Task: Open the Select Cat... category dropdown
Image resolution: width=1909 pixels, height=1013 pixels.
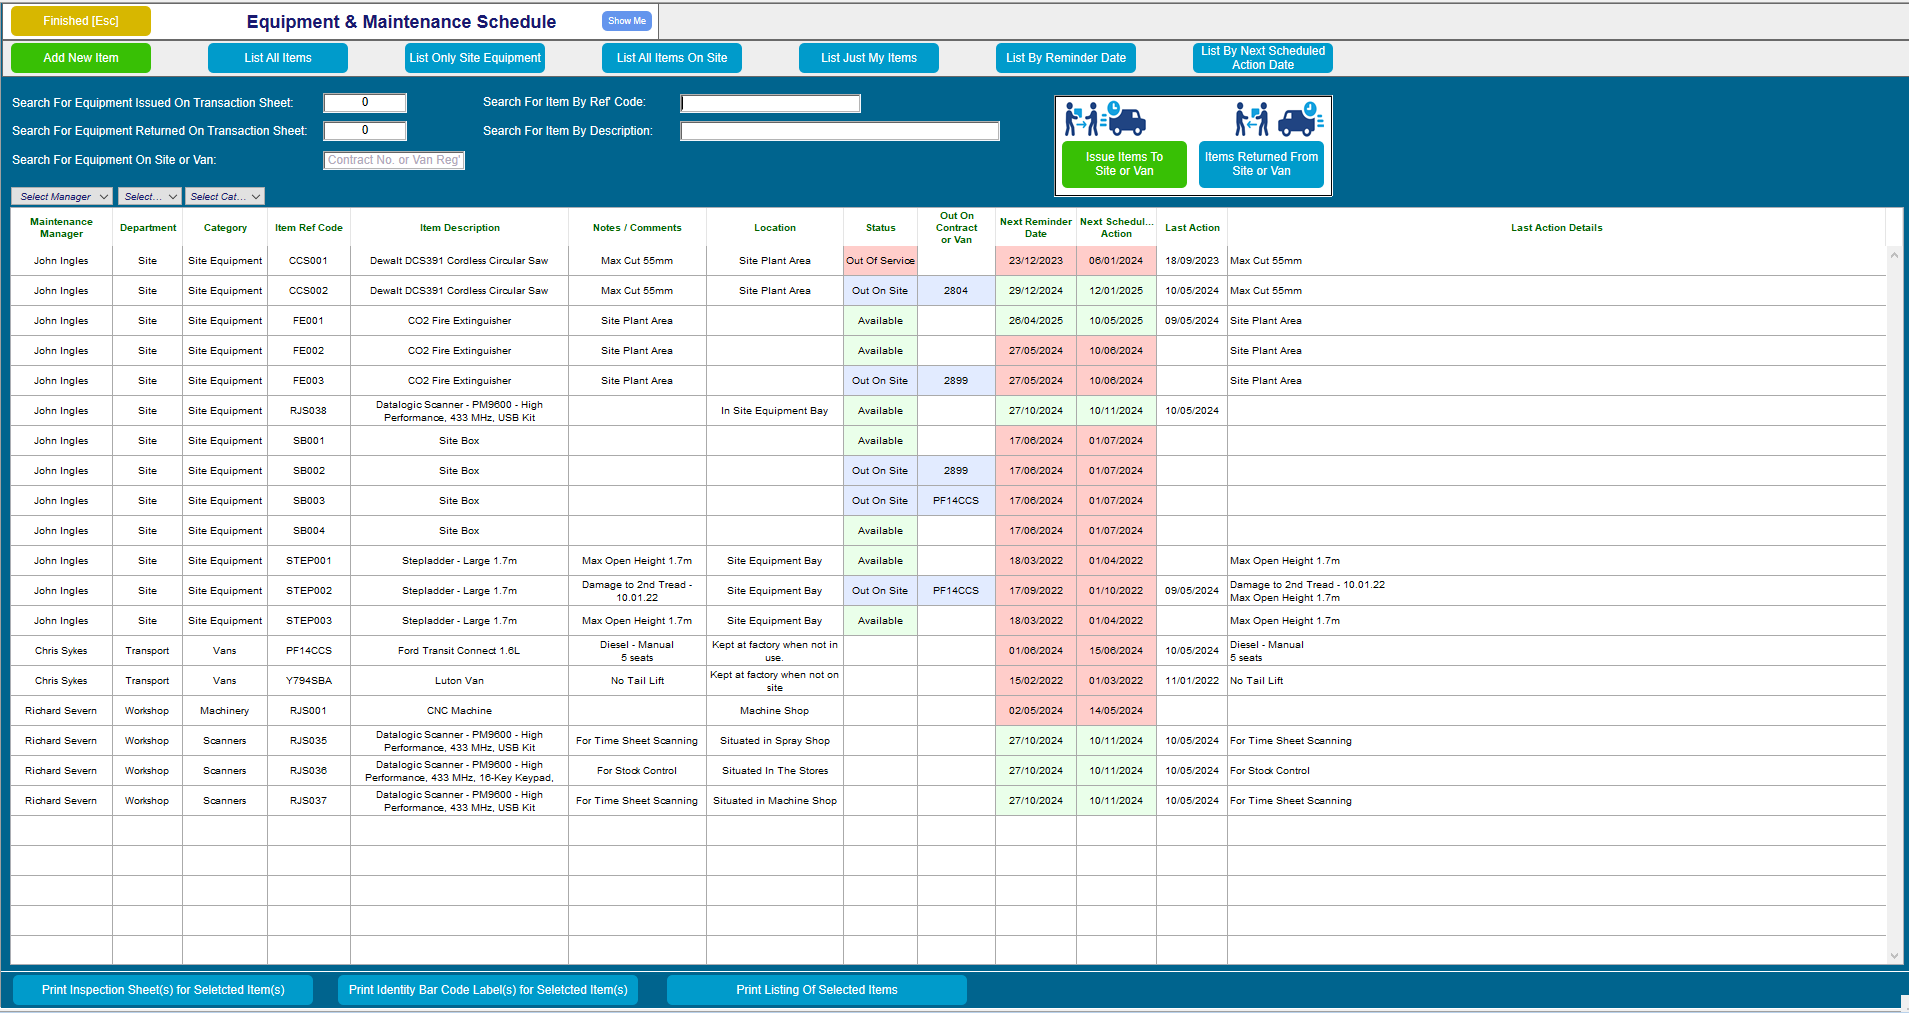Action: pyautogui.click(x=224, y=196)
